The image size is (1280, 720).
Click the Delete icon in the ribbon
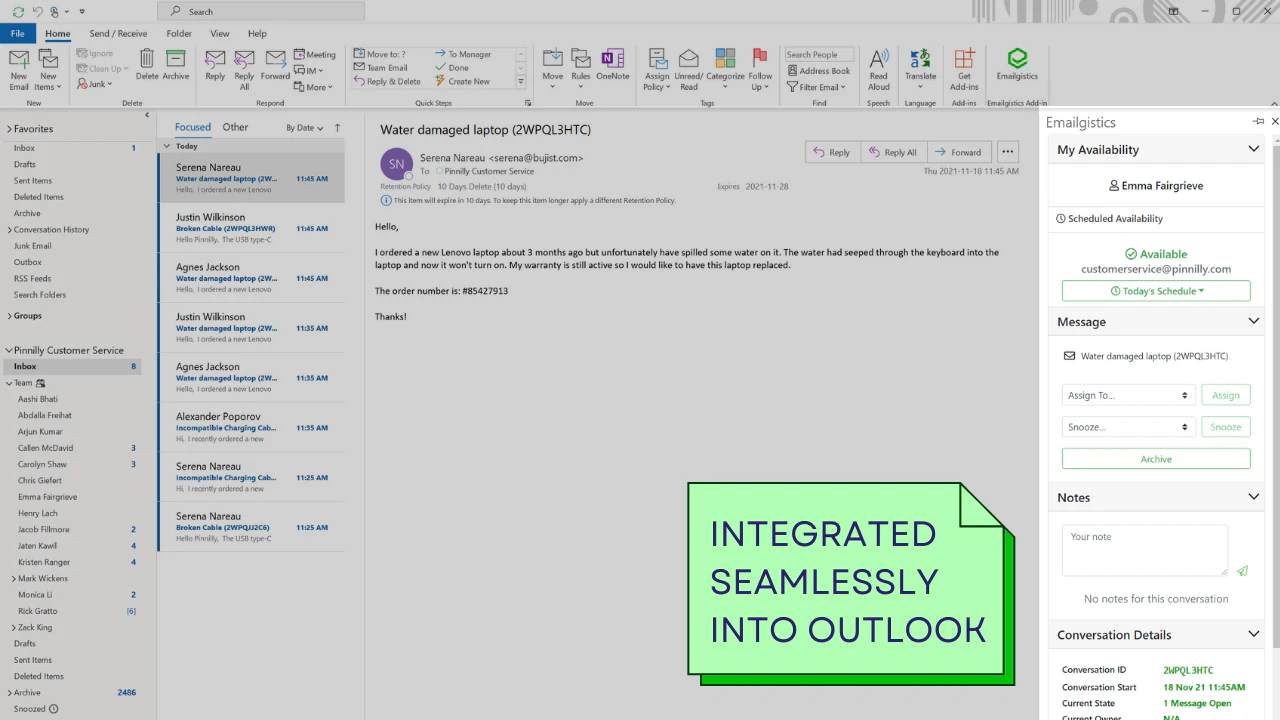point(147,62)
